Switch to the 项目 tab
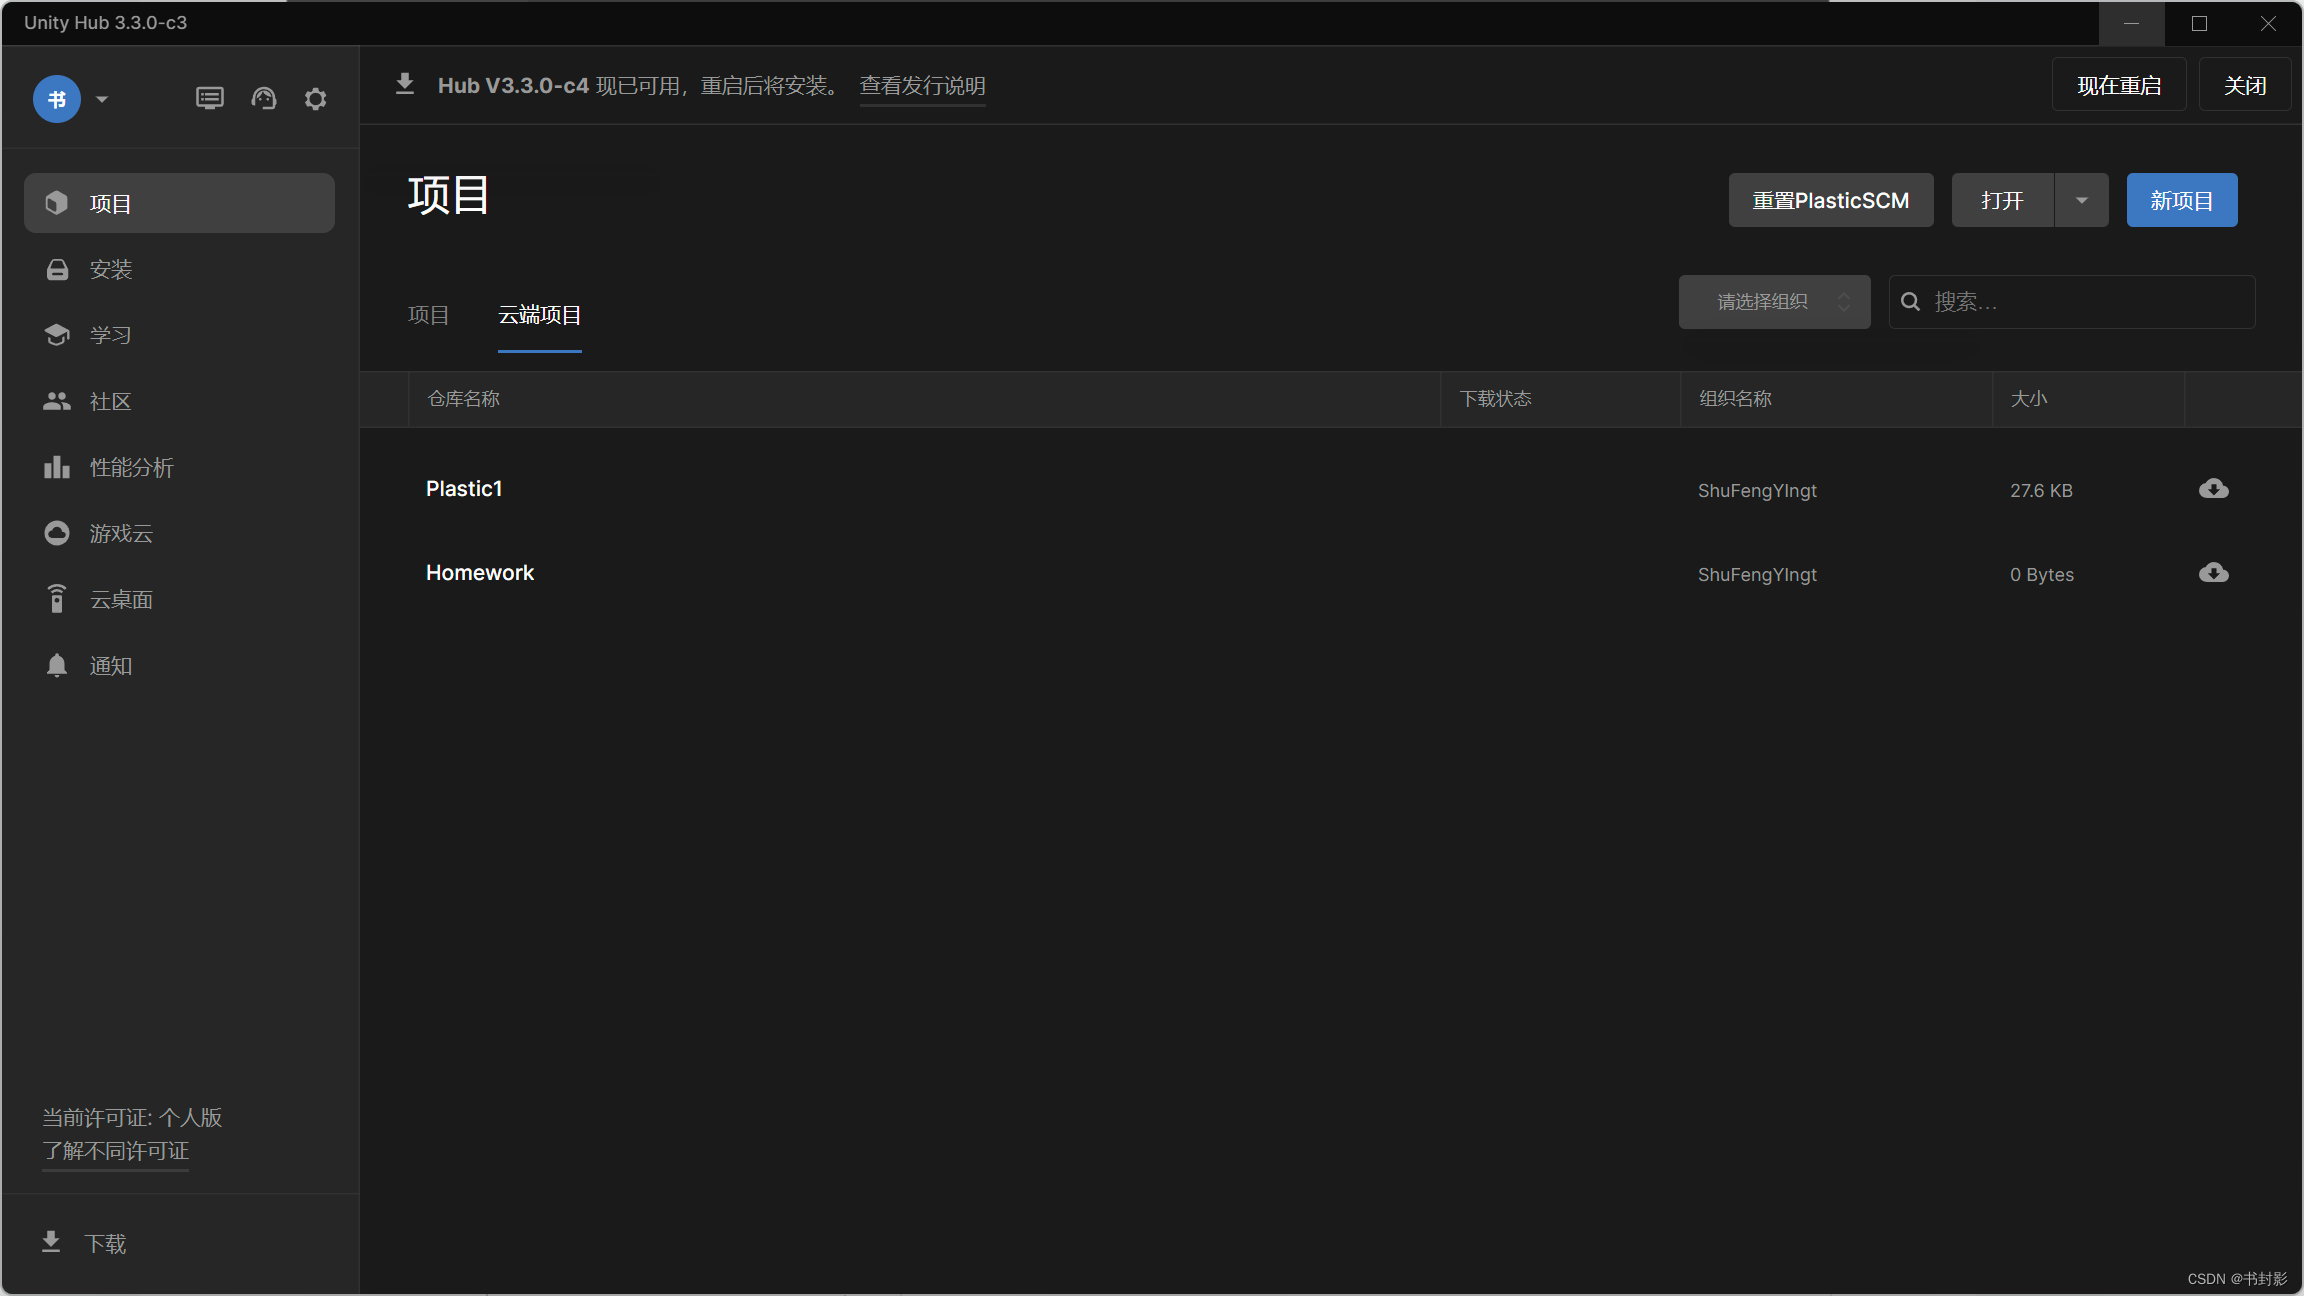The width and height of the screenshot is (2304, 1296). pyautogui.click(x=428, y=315)
